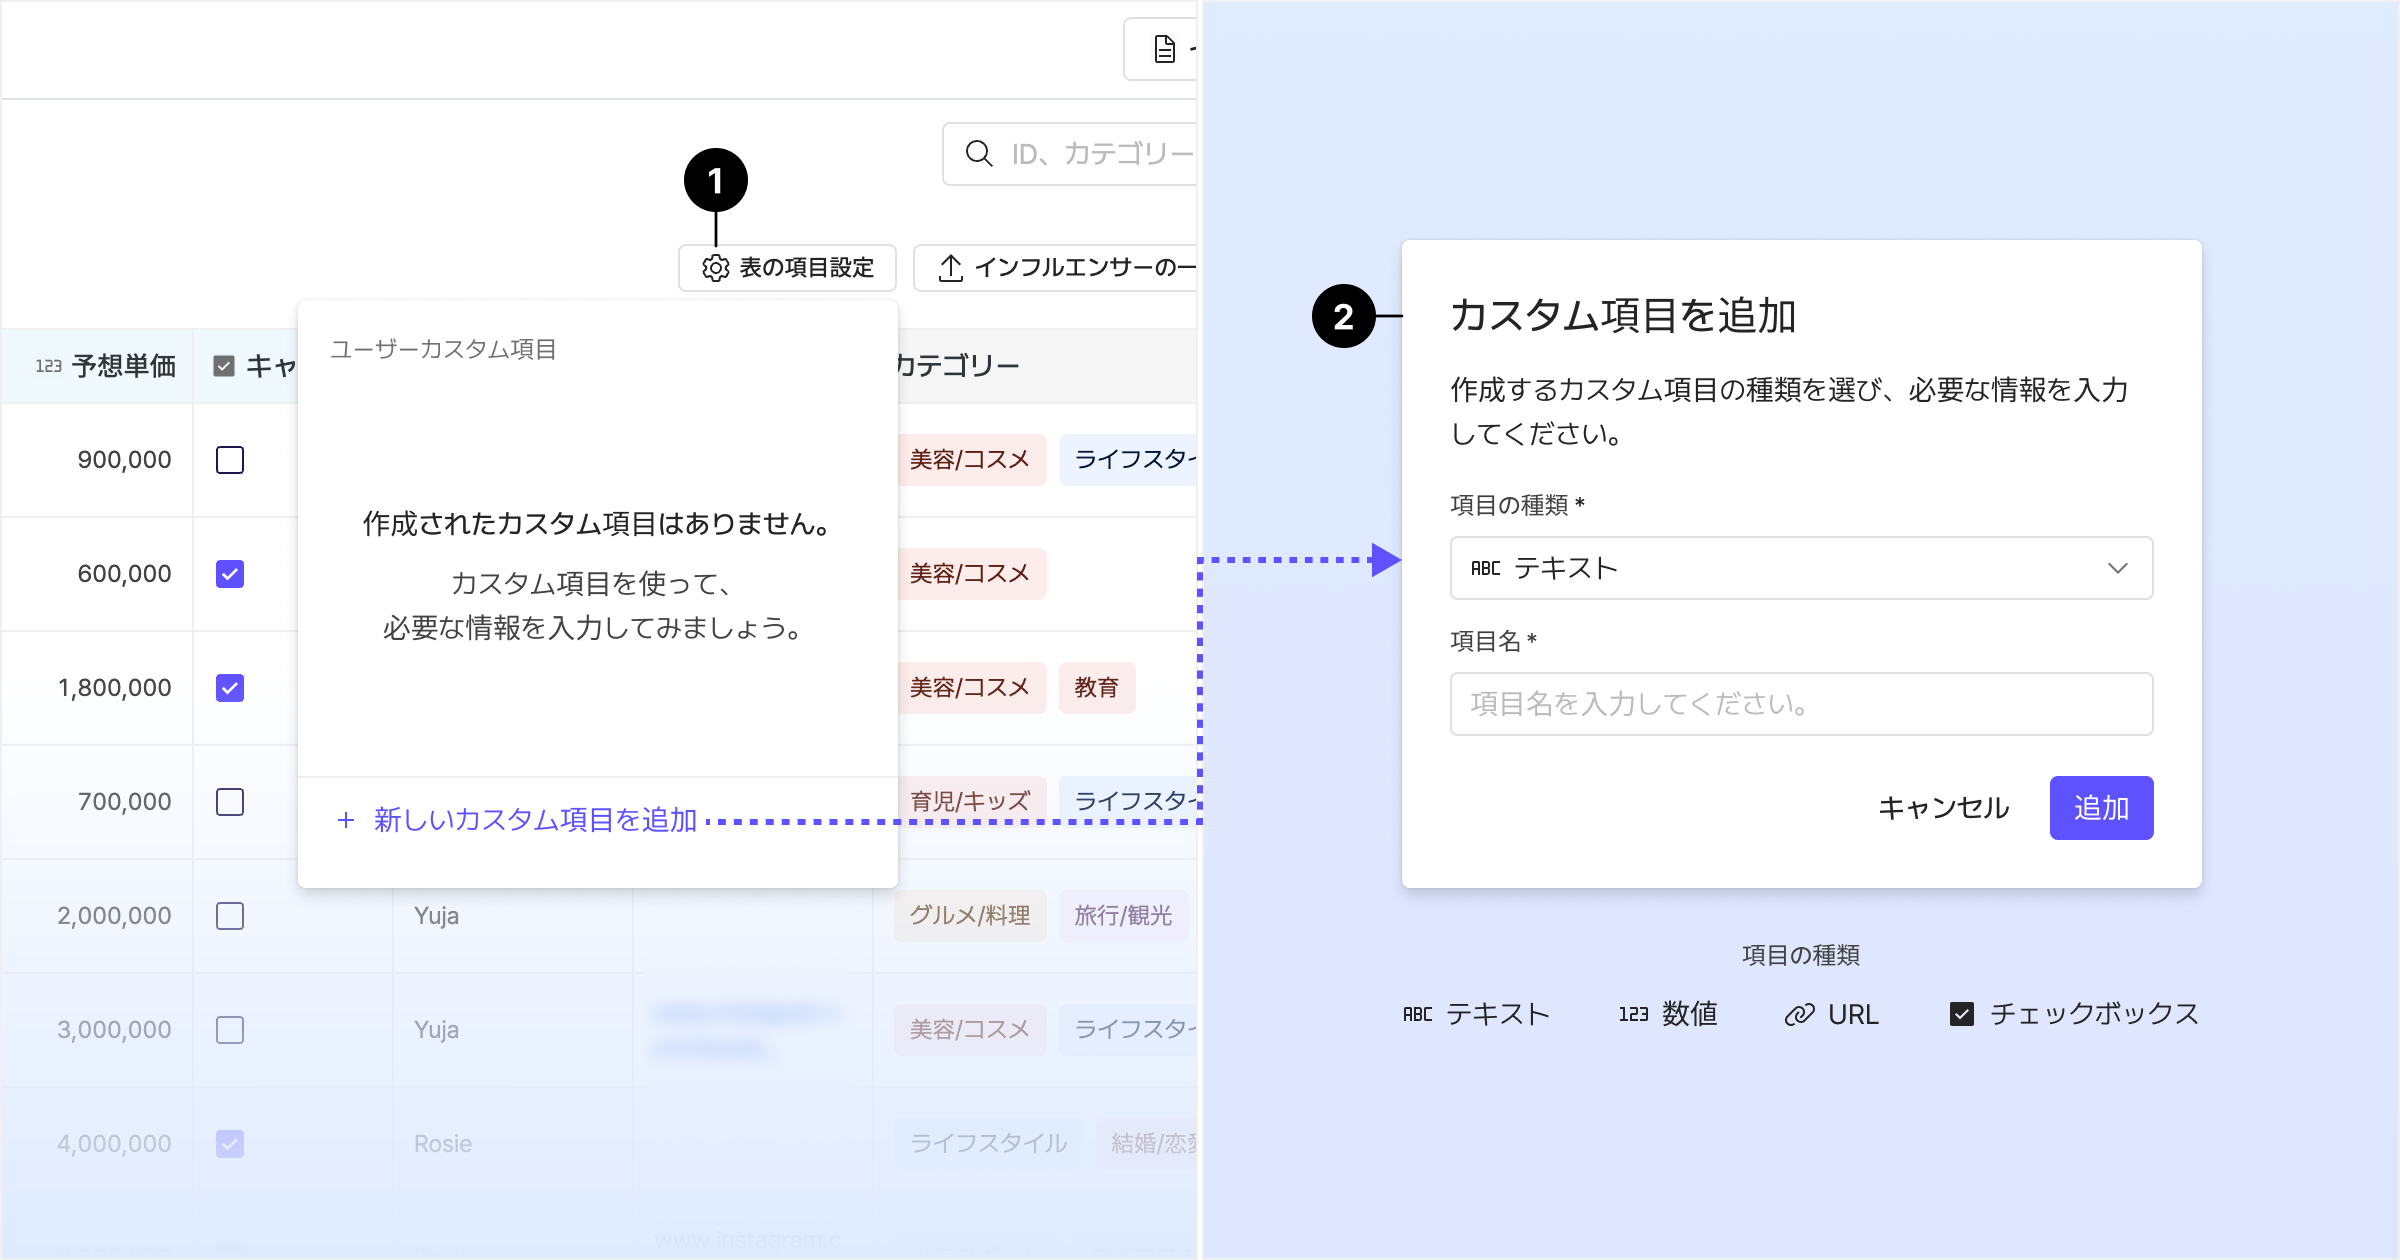Click gear icon in 表の項目設定 button
Image resolution: width=2400 pixels, height=1260 pixels.
pyautogui.click(x=715, y=268)
